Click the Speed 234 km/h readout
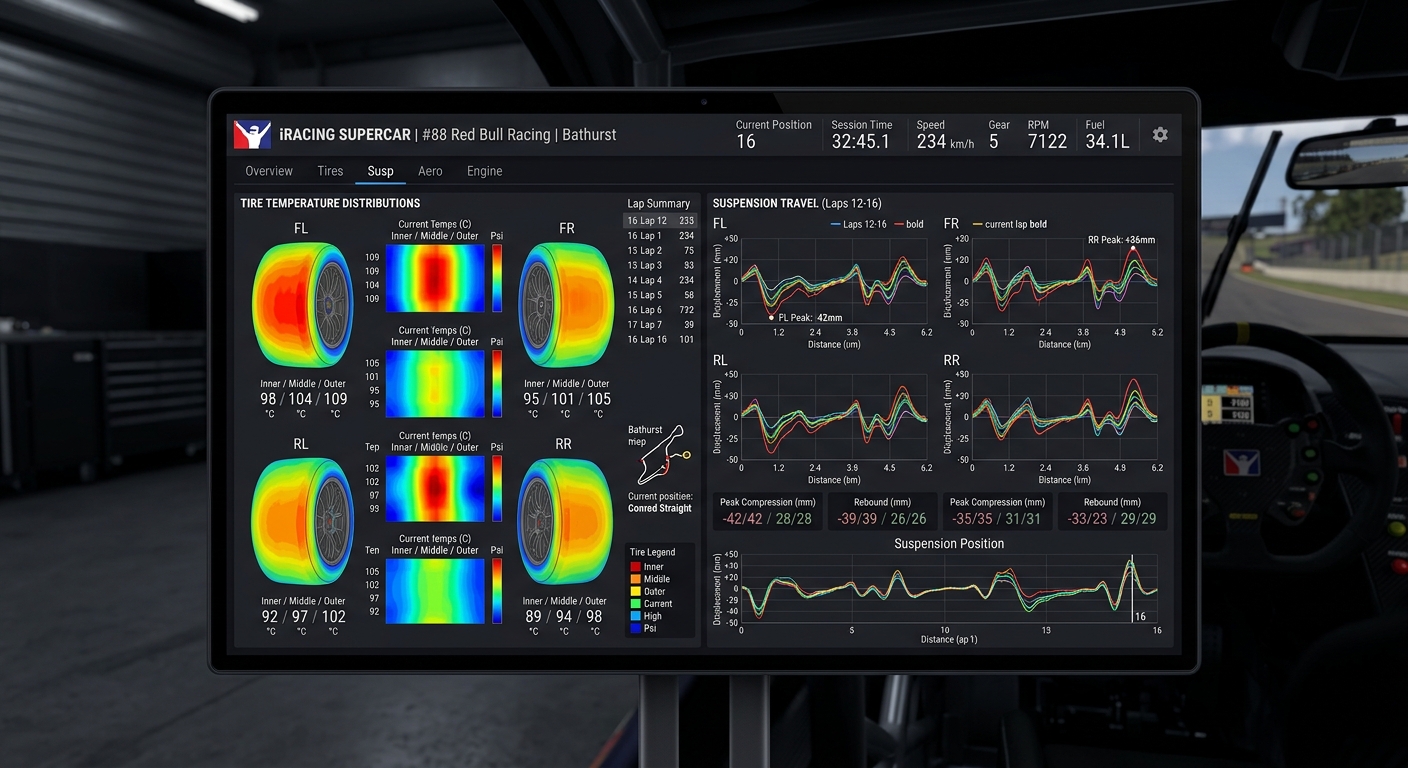The image size is (1408, 768). (x=945, y=135)
